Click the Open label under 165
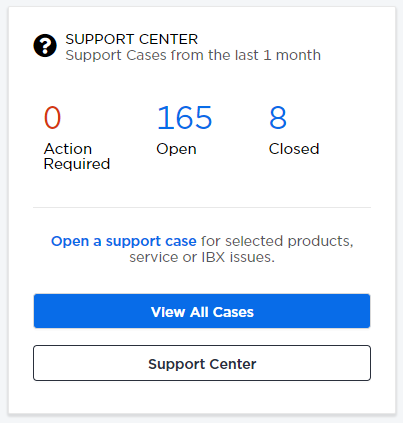 (x=176, y=149)
